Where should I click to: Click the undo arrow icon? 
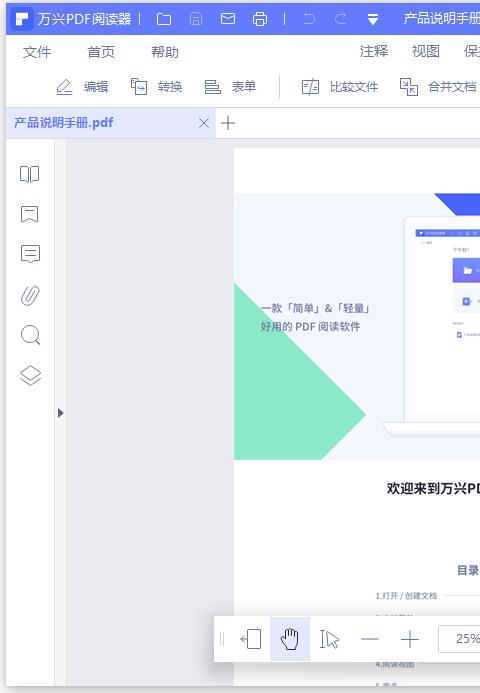tap(309, 19)
